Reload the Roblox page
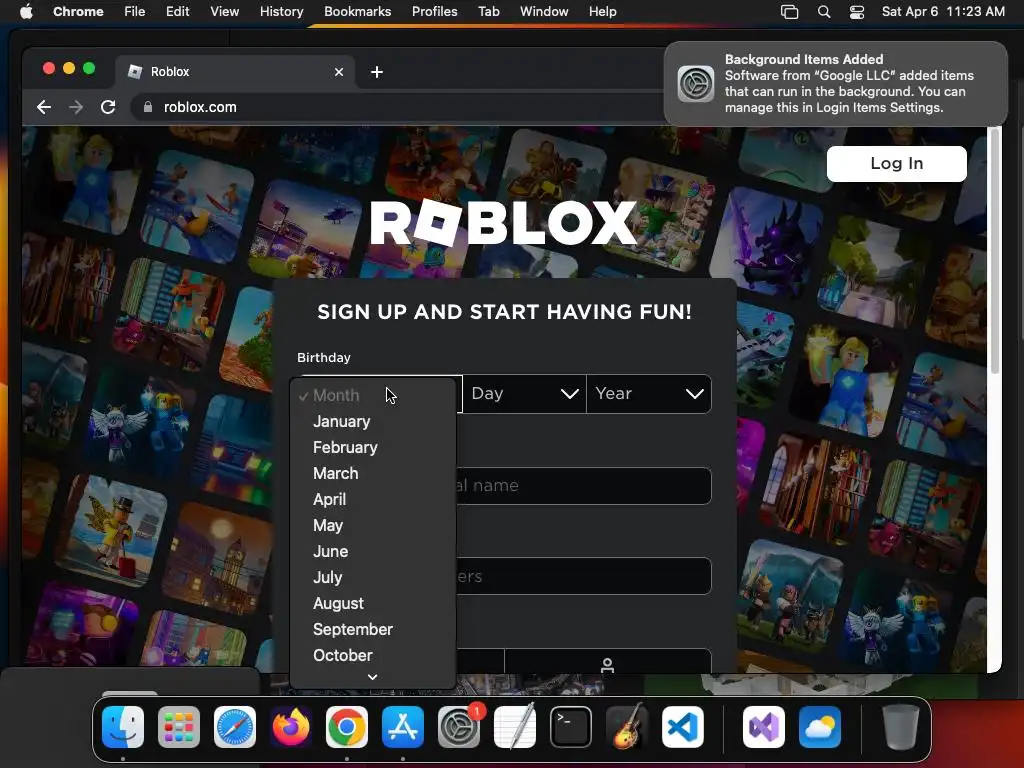Screen dimensions: 1024x768 108,107
